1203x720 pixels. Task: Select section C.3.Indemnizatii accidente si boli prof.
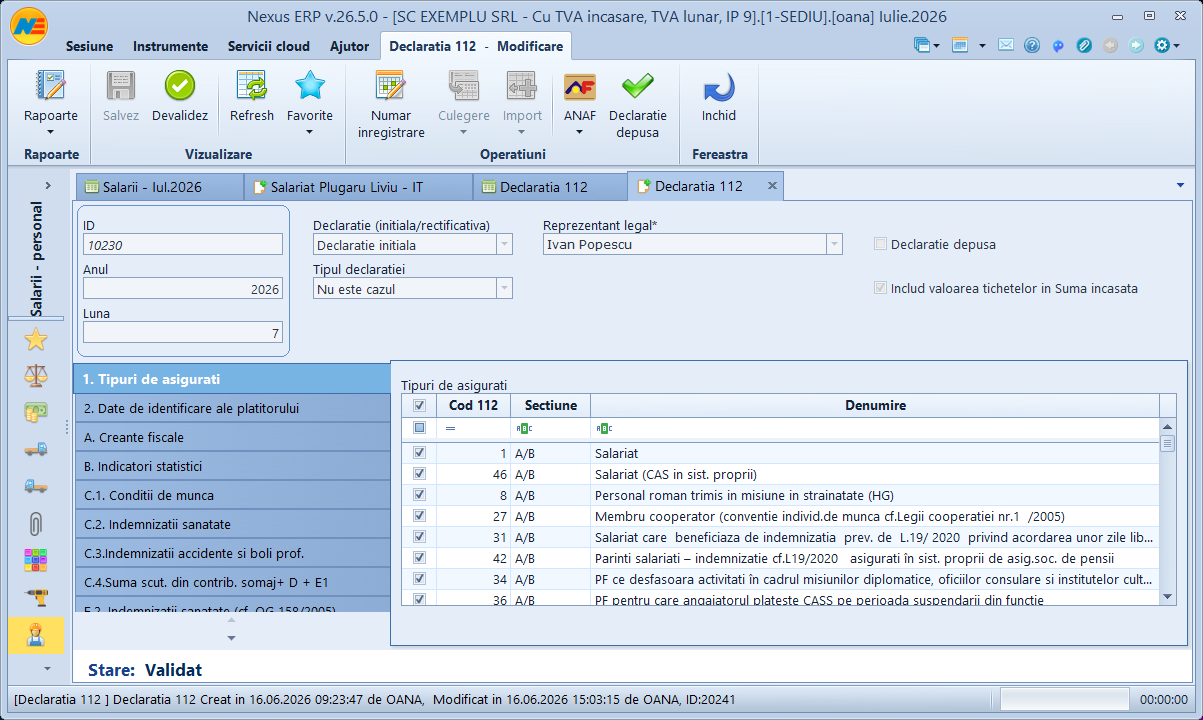[231, 553]
